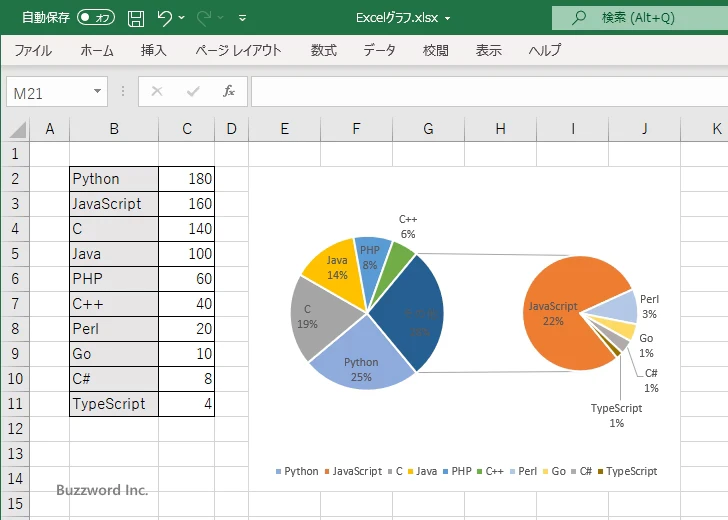Viewport: 728px width, 520px height.
Task: Select column G header
Action: [x=428, y=129]
